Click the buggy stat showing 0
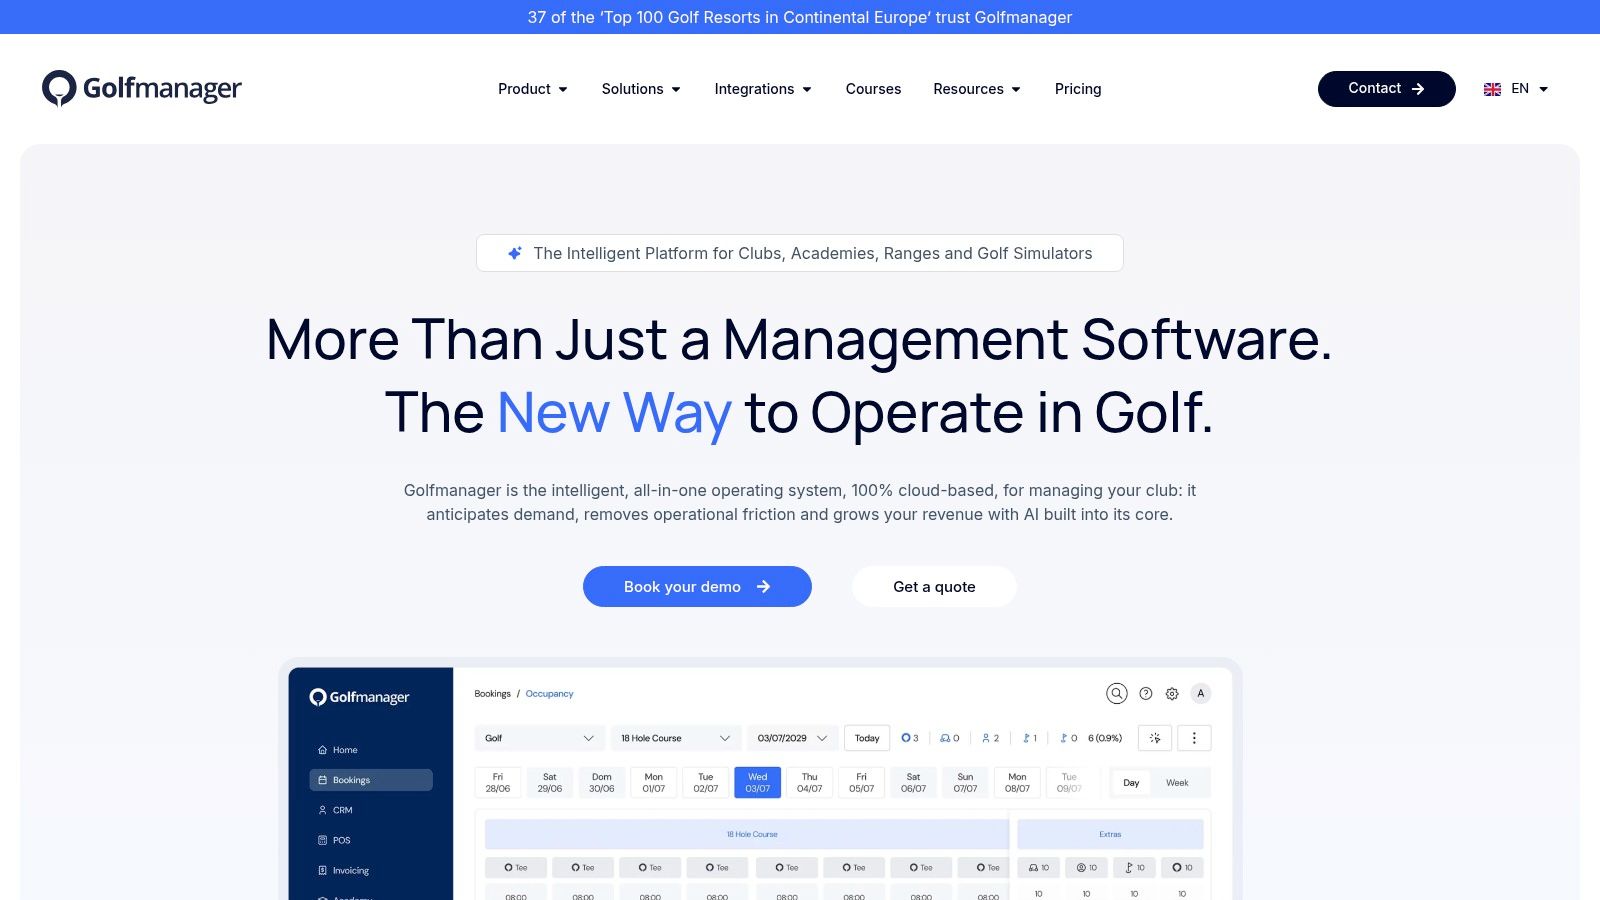 click(949, 738)
